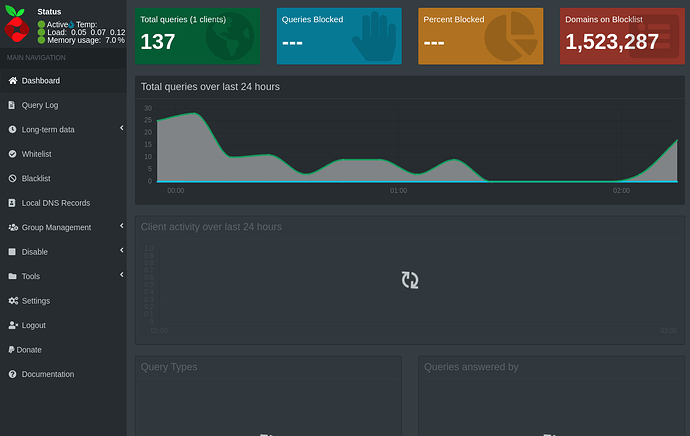The height and width of the screenshot is (436, 690).
Task: Click the Pi-hole raspberry logo
Action: click(16, 24)
